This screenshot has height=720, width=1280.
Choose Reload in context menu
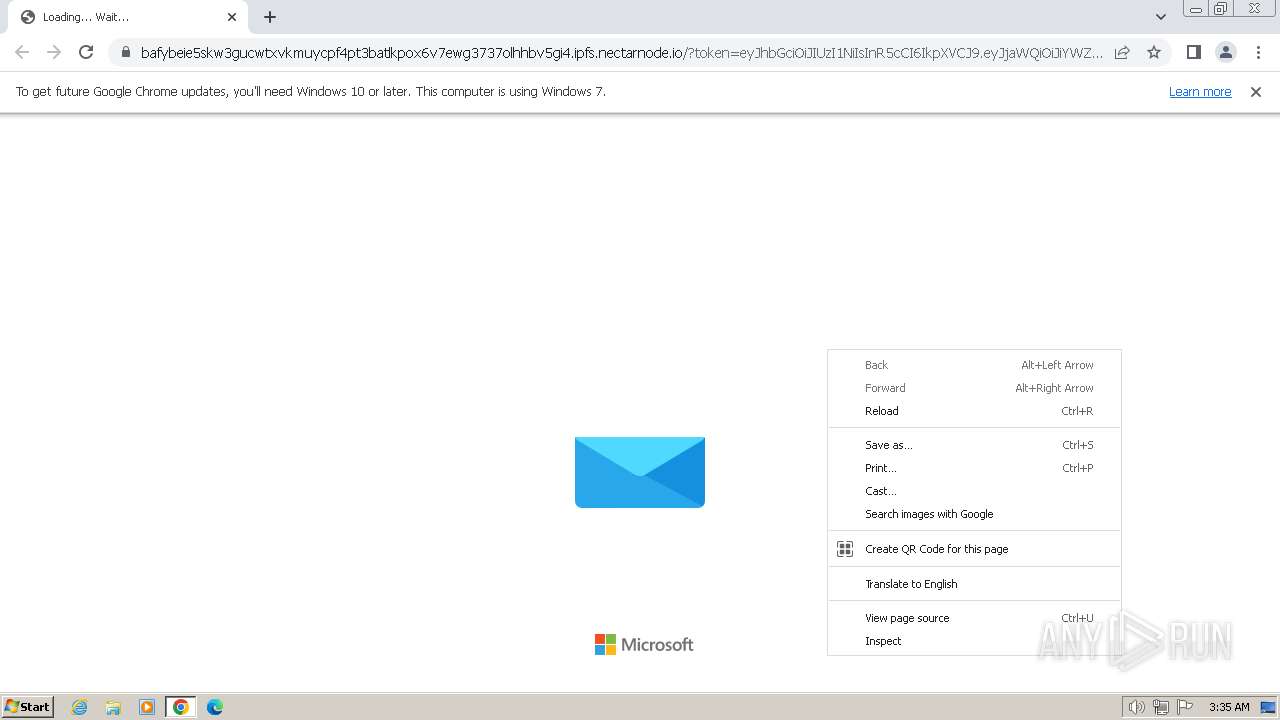click(974, 411)
